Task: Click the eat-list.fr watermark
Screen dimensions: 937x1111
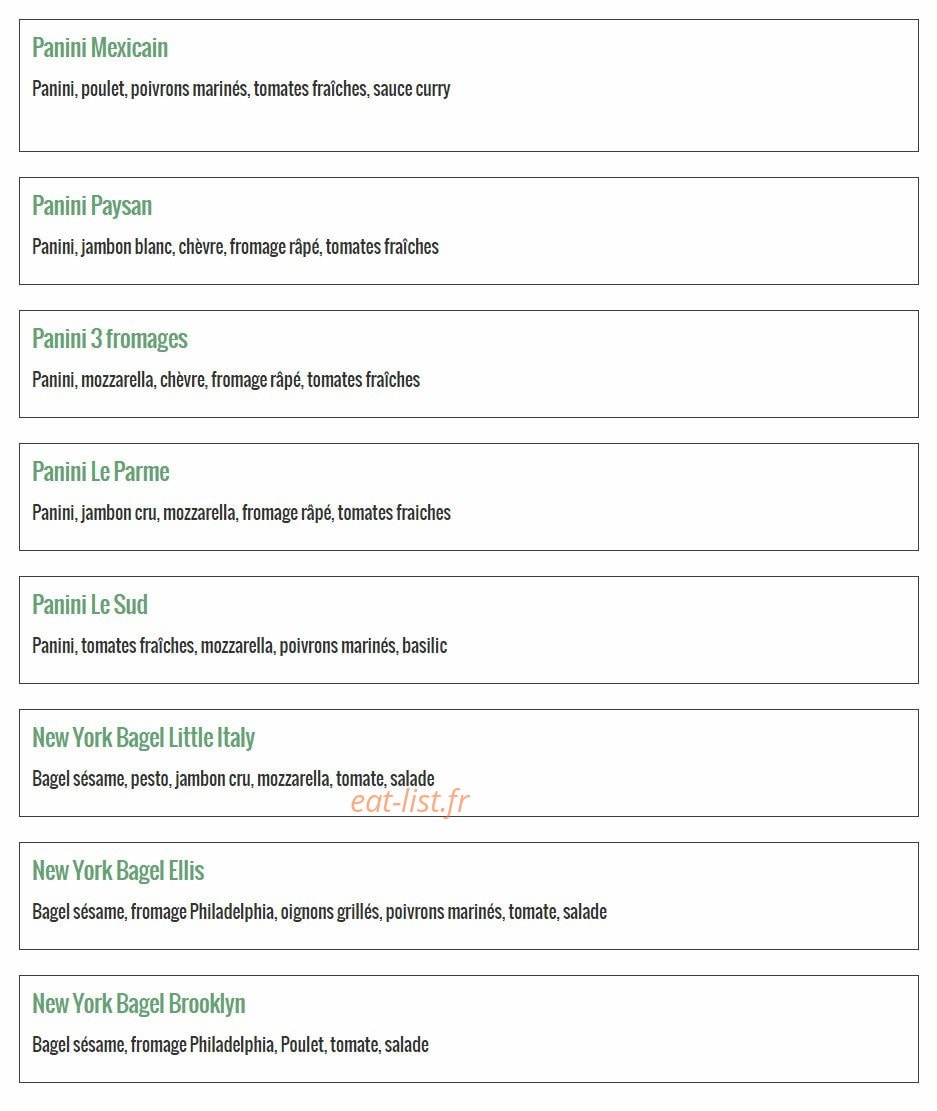Action: (x=410, y=801)
